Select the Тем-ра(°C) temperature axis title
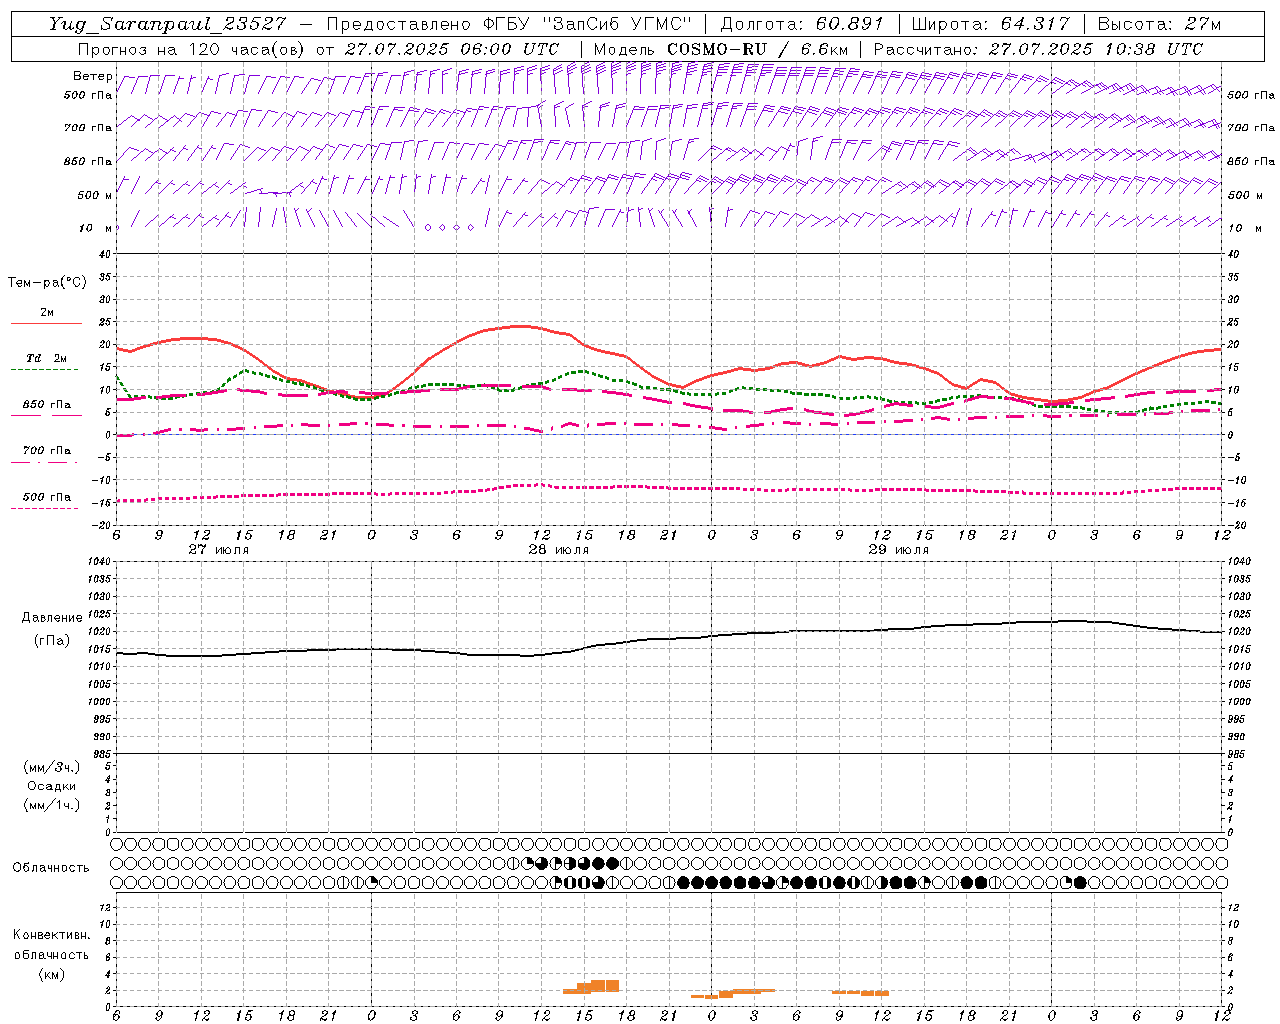 [x=47, y=283]
